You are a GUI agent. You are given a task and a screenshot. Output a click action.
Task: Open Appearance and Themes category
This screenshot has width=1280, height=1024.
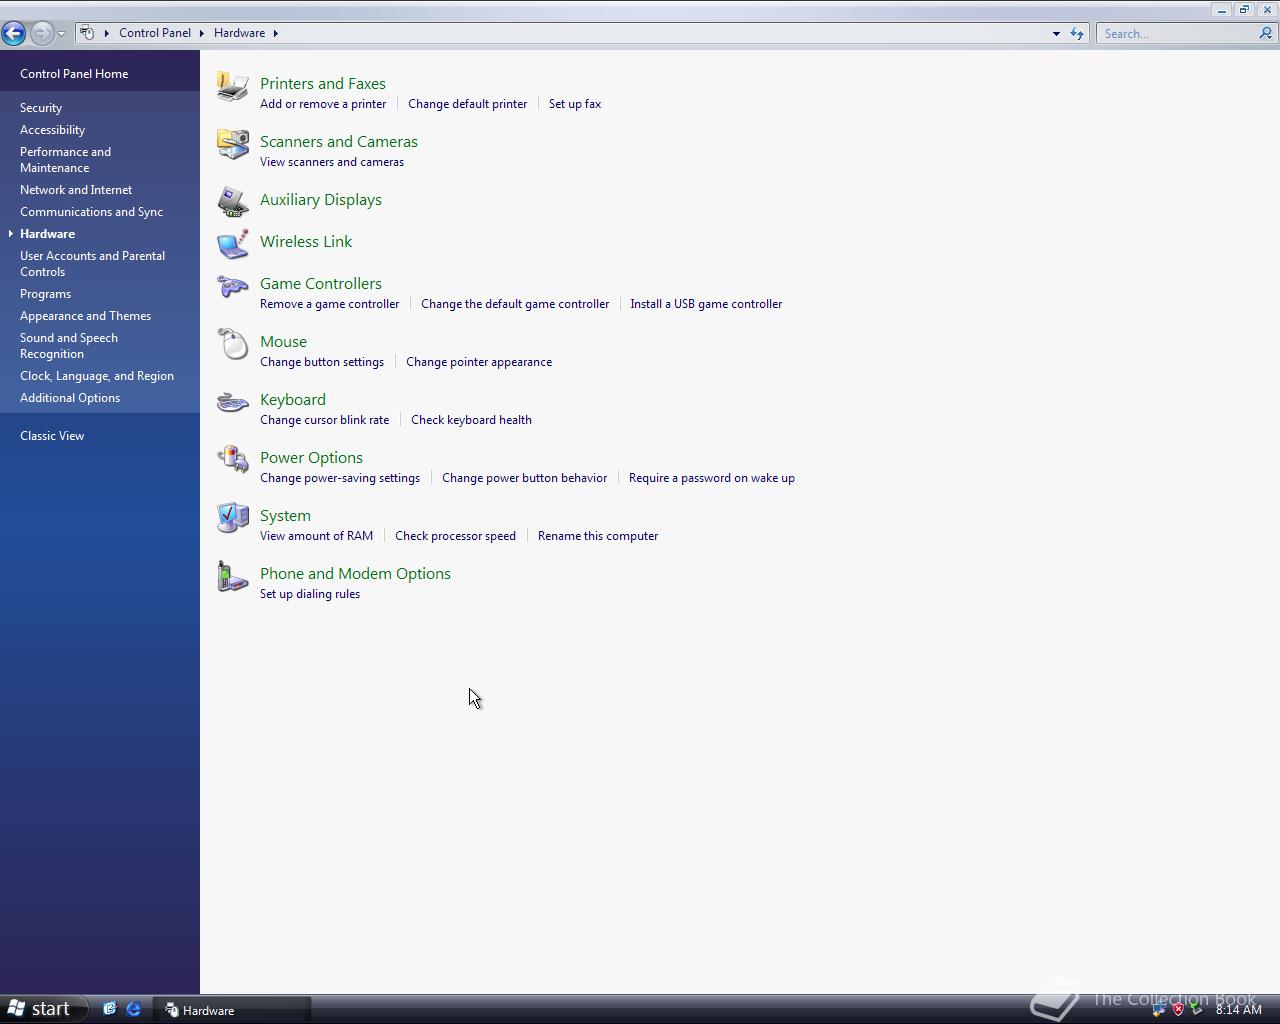85,316
